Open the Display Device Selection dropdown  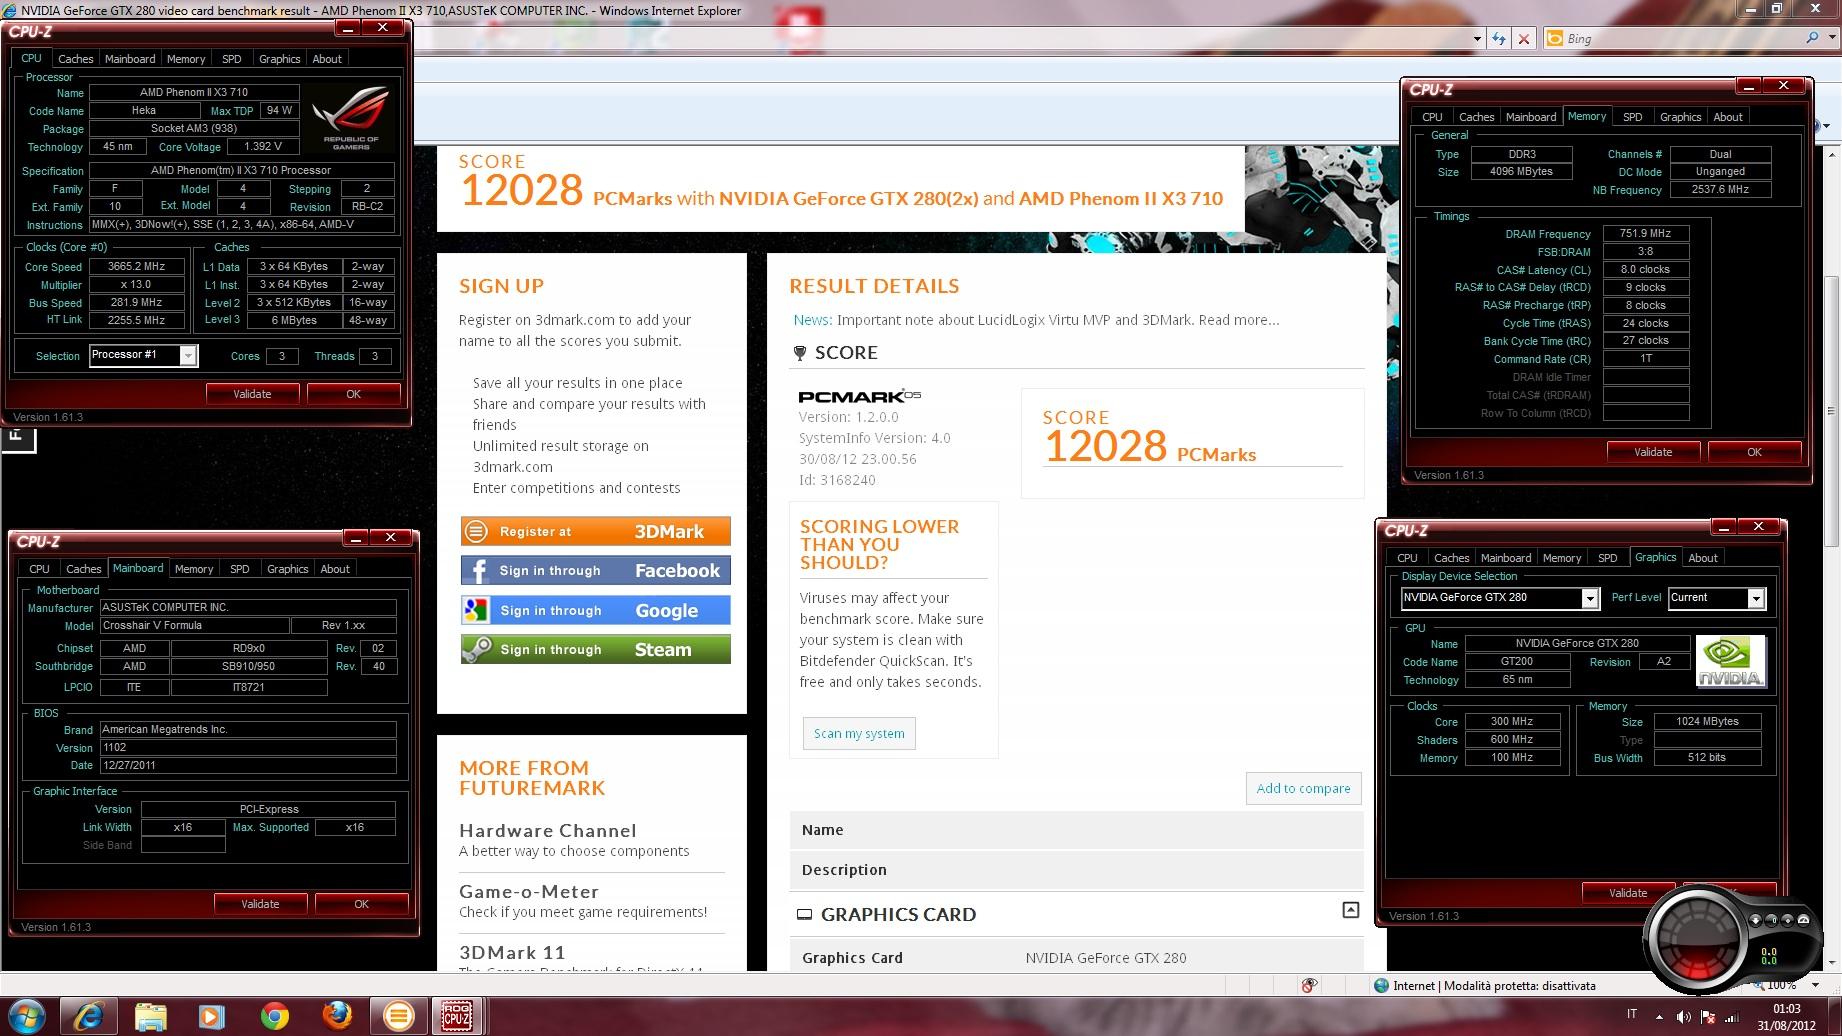tap(1589, 598)
